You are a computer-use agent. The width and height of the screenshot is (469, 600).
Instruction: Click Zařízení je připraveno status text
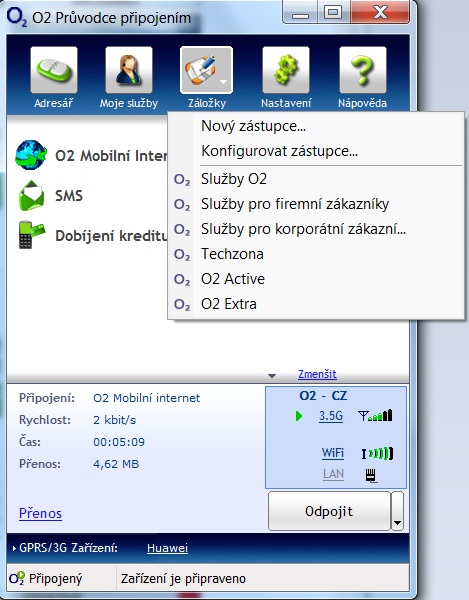tap(183, 579)
